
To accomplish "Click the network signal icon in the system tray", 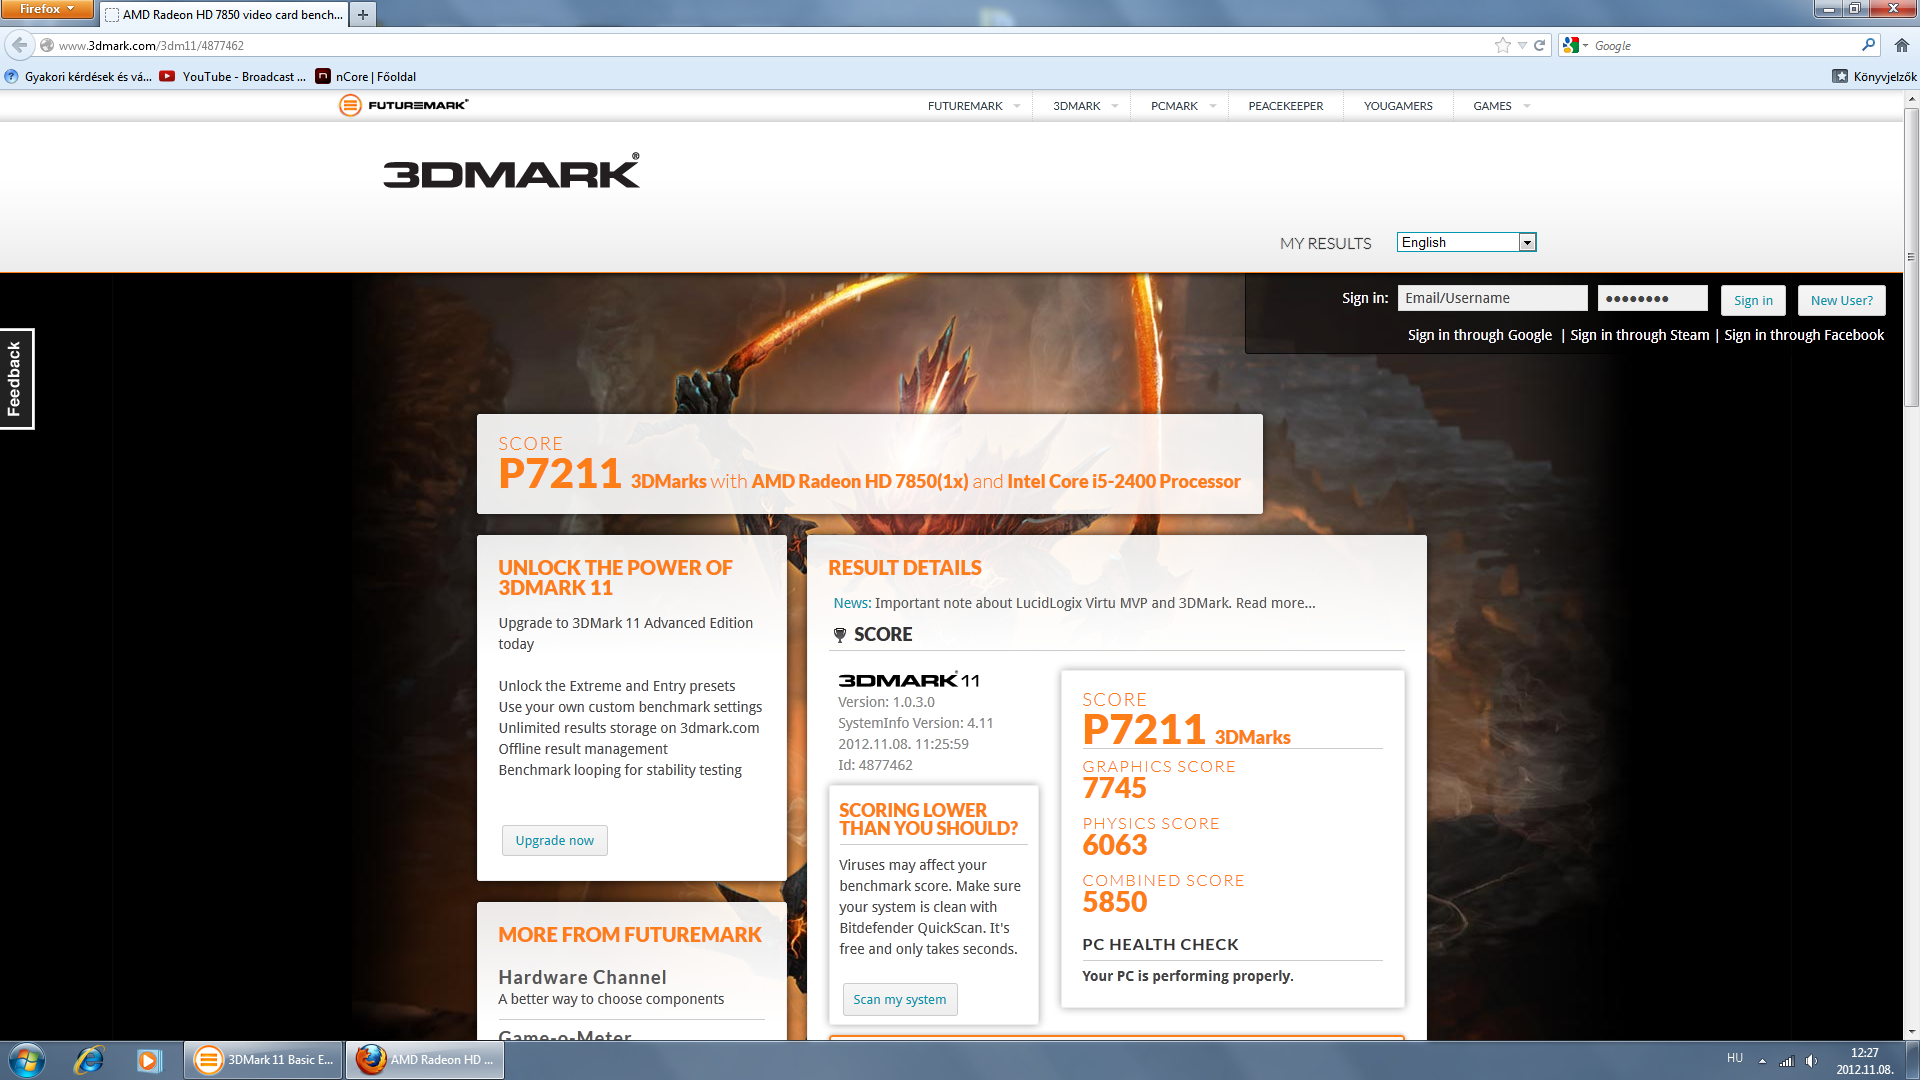I will pyautogui.click(x=1787, y=1061).
